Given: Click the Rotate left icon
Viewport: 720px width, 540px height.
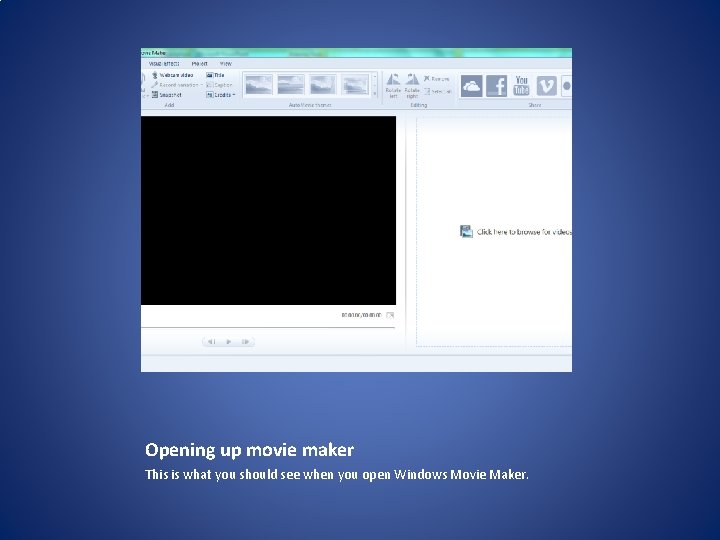Looking at the screenshot, I should (x=393, y=79).
